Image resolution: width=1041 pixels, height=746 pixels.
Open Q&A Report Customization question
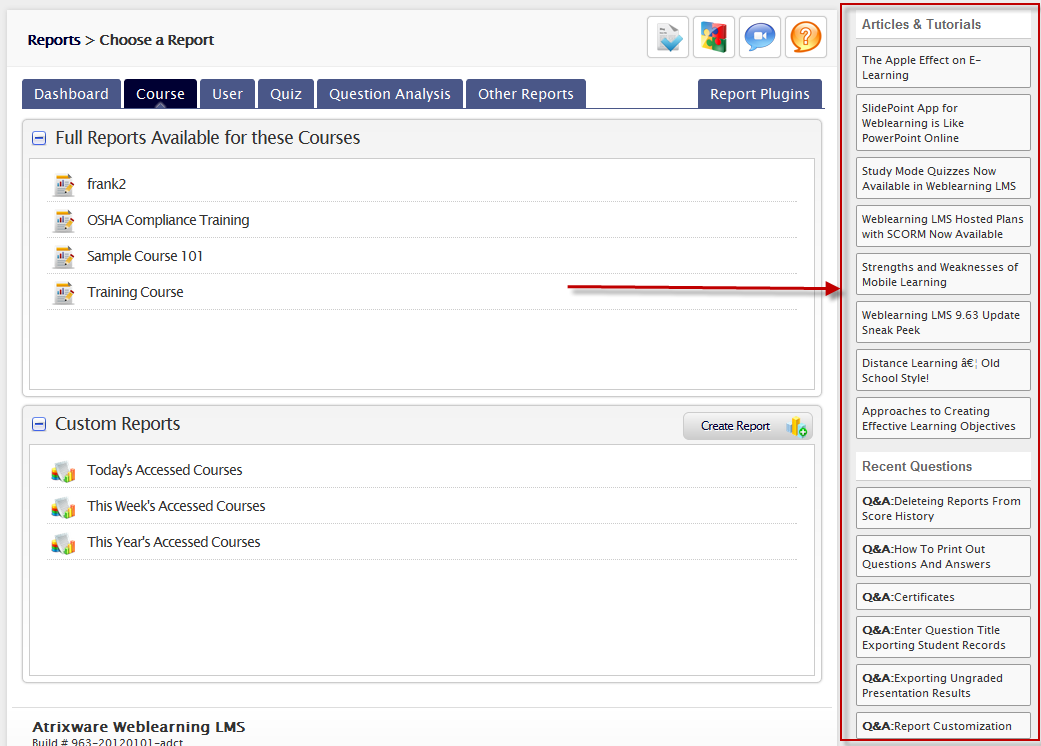point(943,725)
